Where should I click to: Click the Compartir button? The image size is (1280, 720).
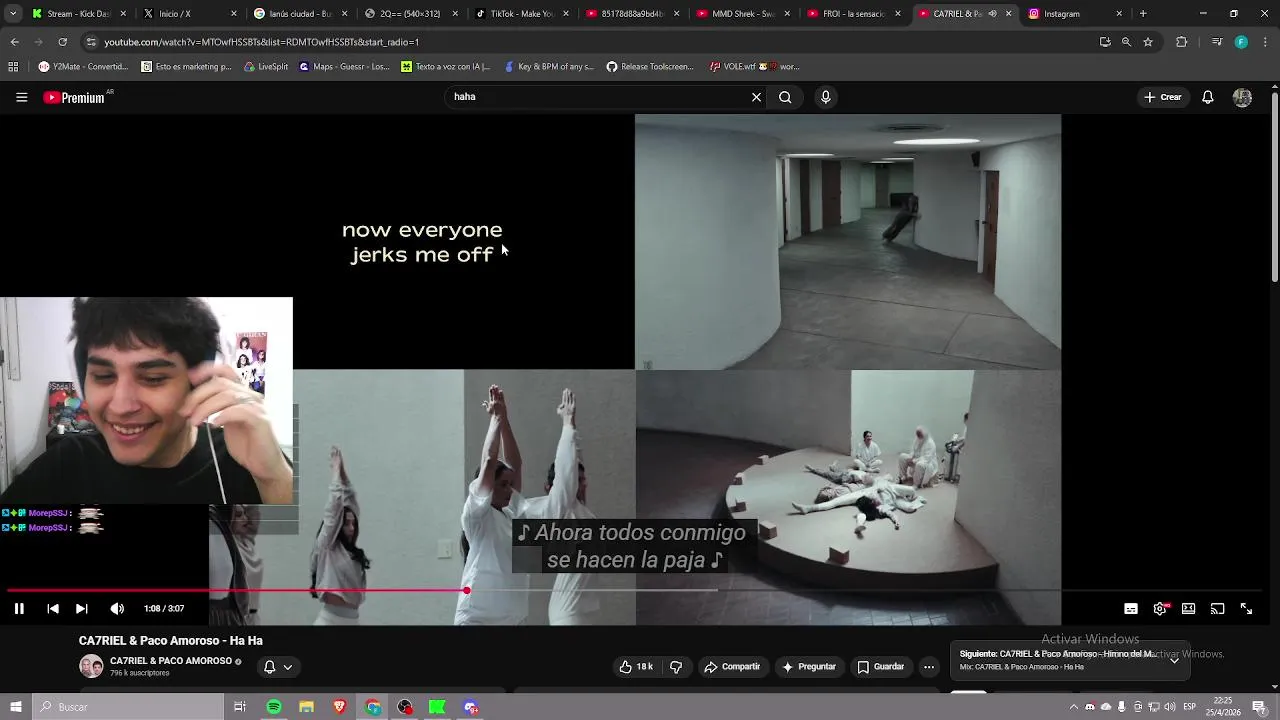click(x=732, y=667)
